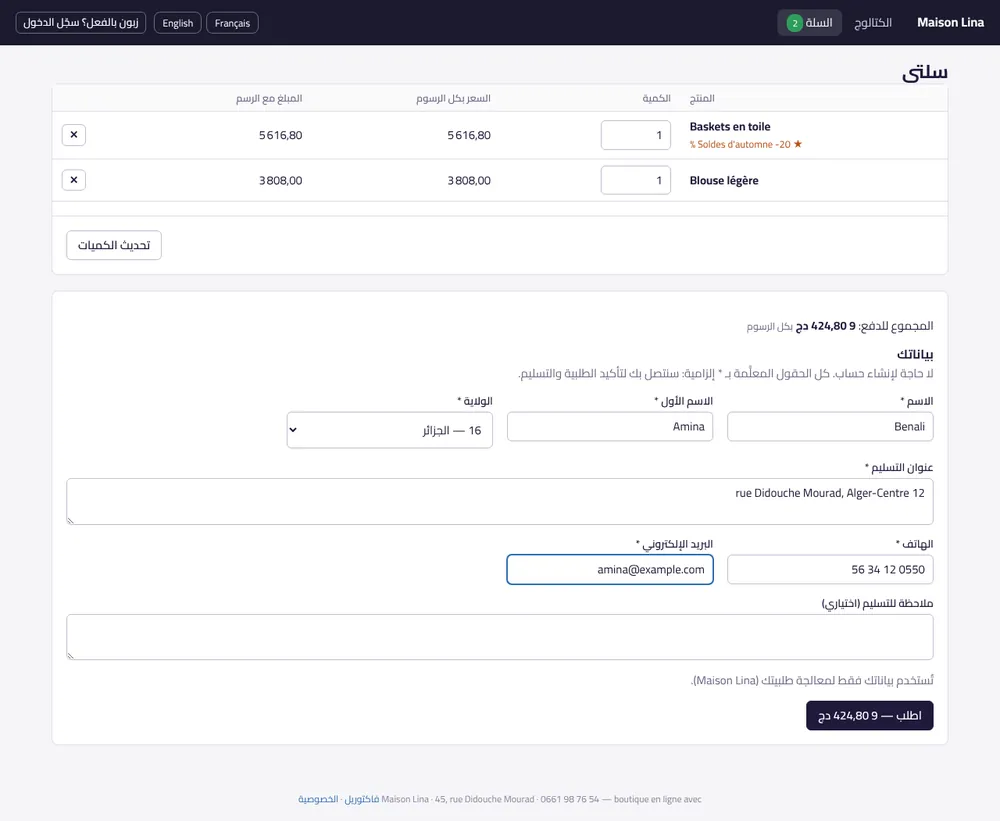Submit the order with the اطلب button

point(869,716)
